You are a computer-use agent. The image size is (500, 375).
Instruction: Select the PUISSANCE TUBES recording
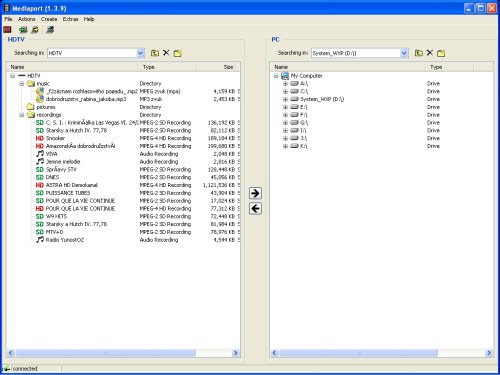tap(68, 193)
